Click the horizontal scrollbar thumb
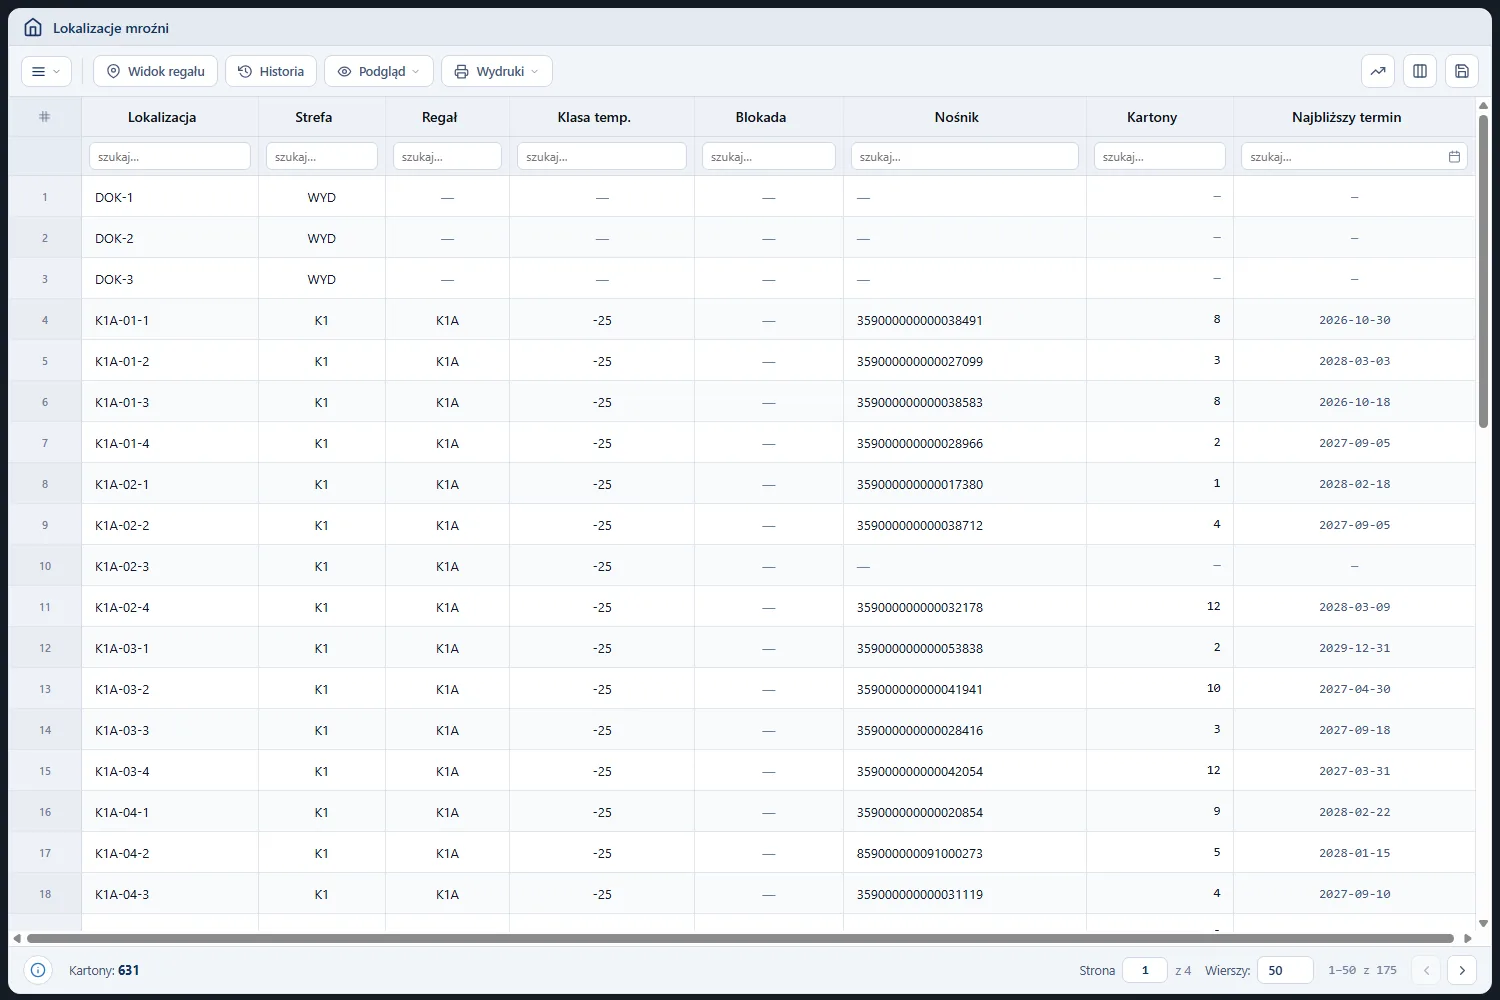 click(x=740, y=938)
